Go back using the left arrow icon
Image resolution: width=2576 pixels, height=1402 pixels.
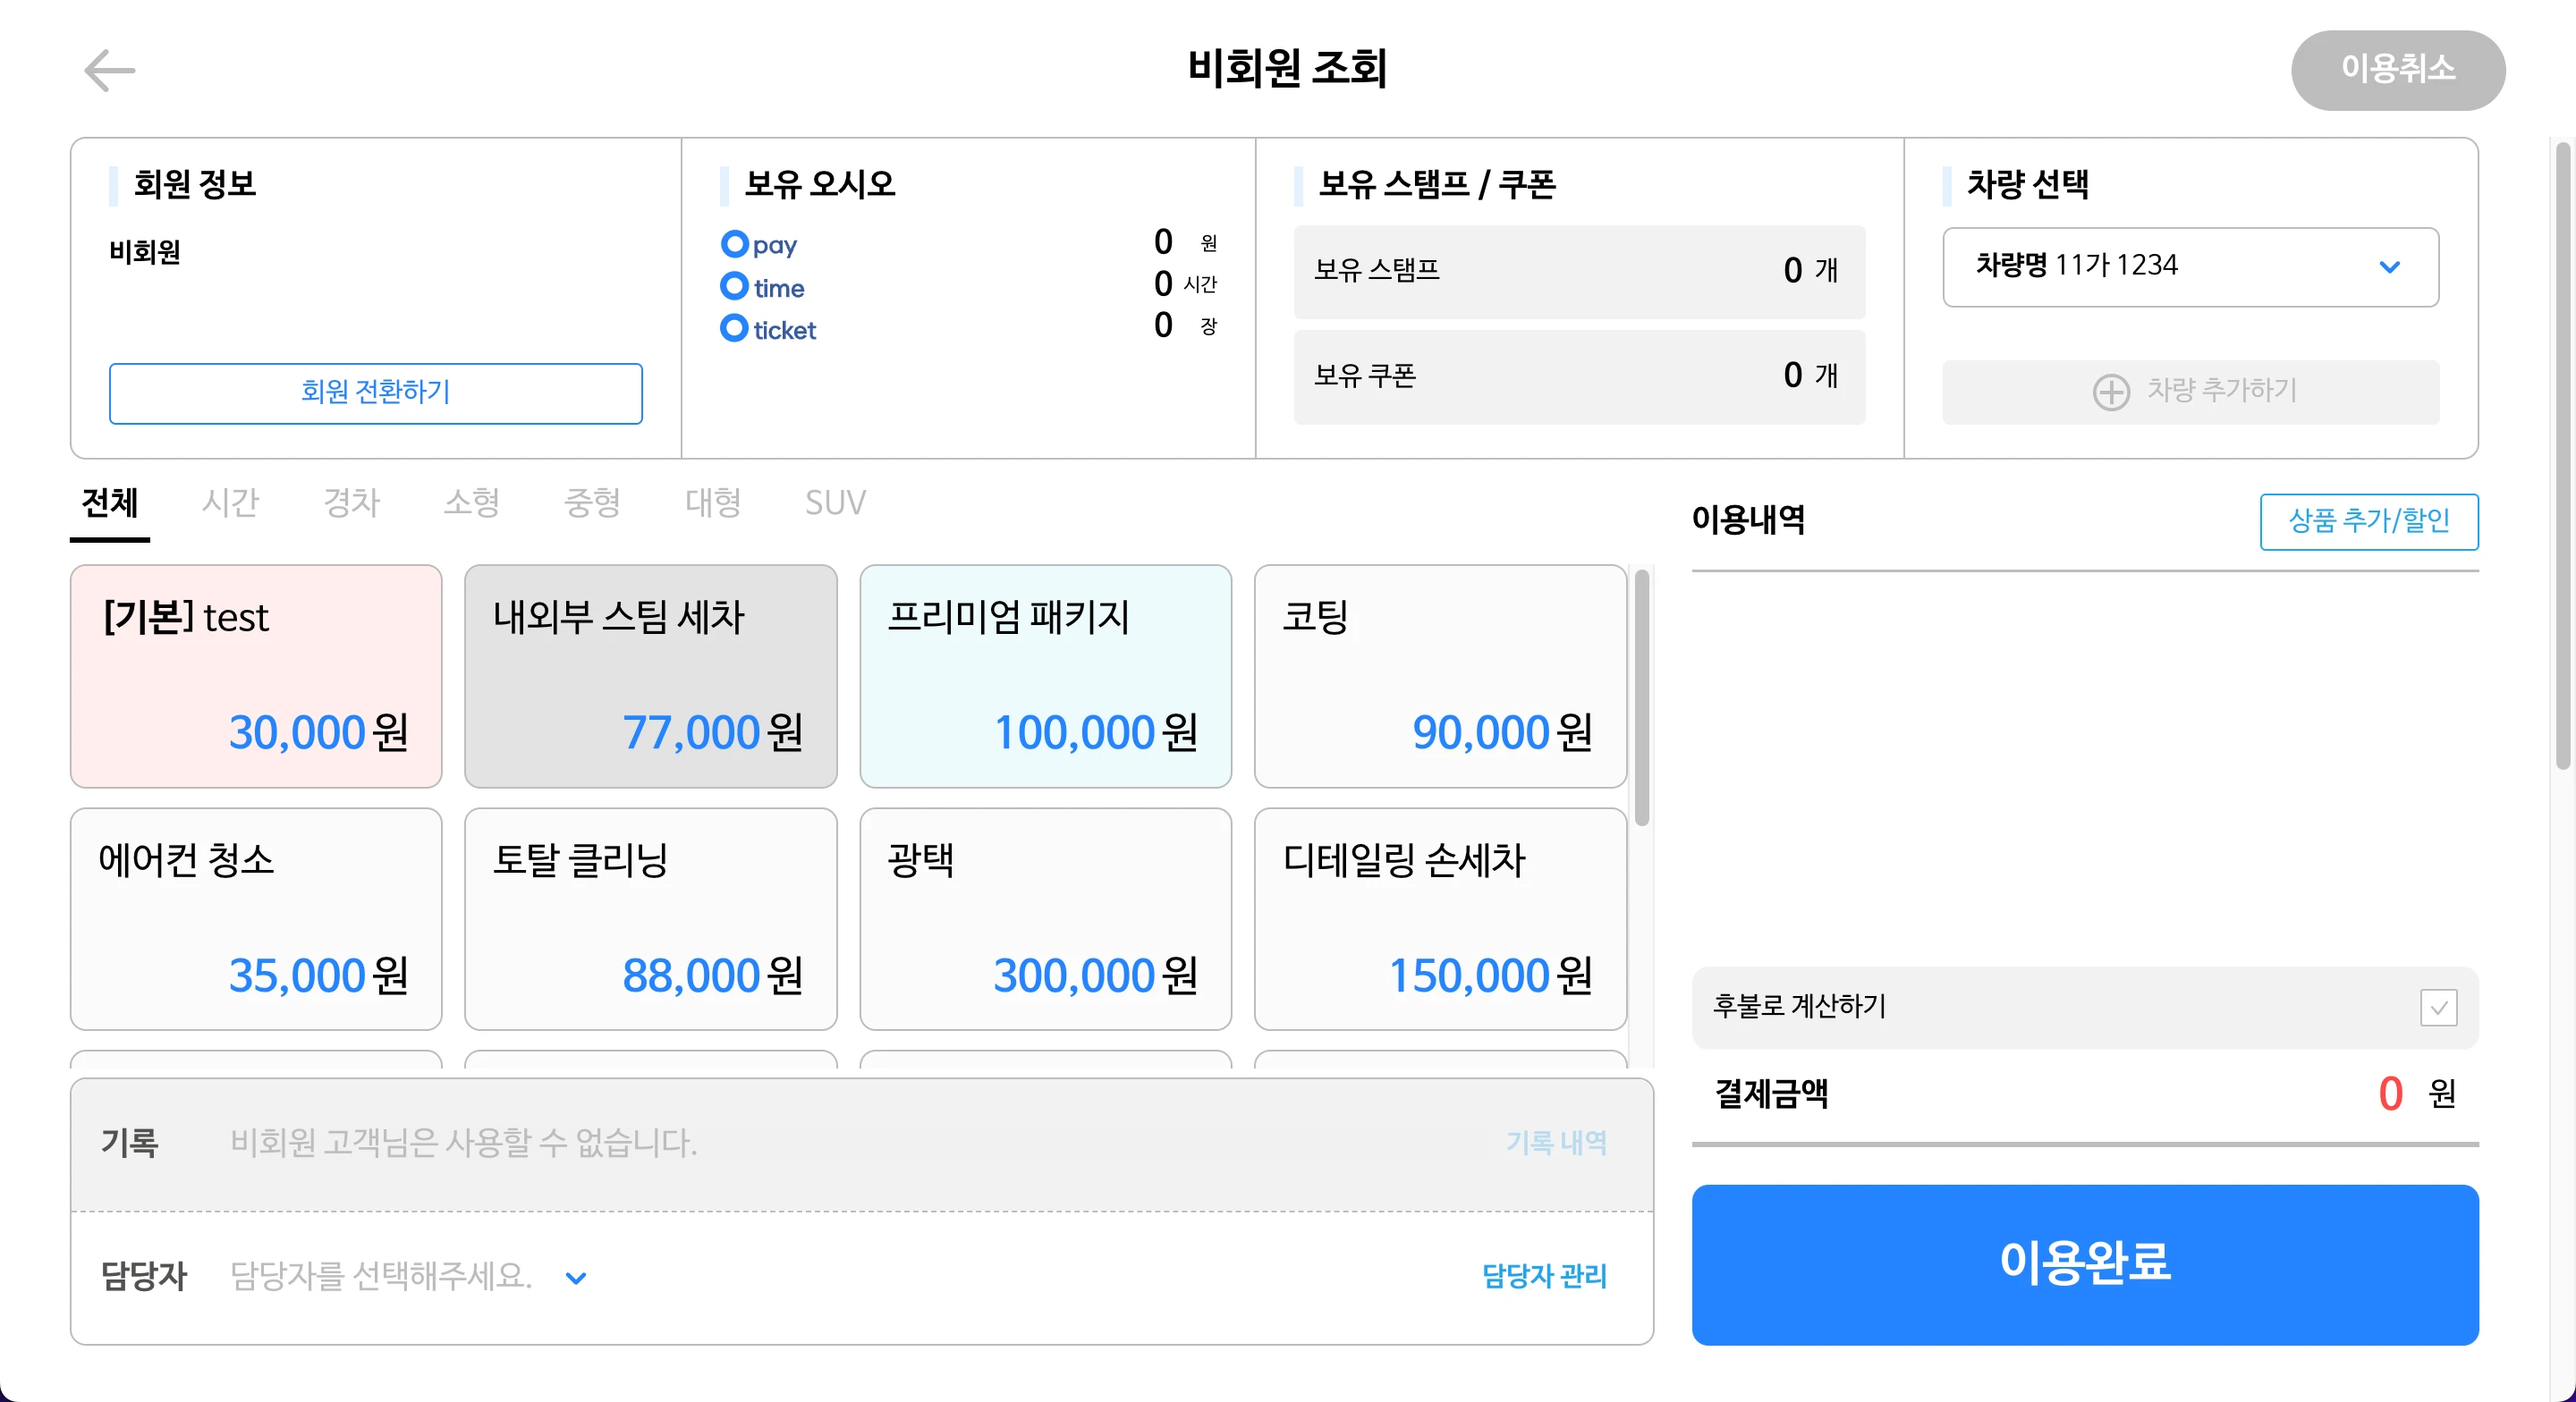pos(109,71)
